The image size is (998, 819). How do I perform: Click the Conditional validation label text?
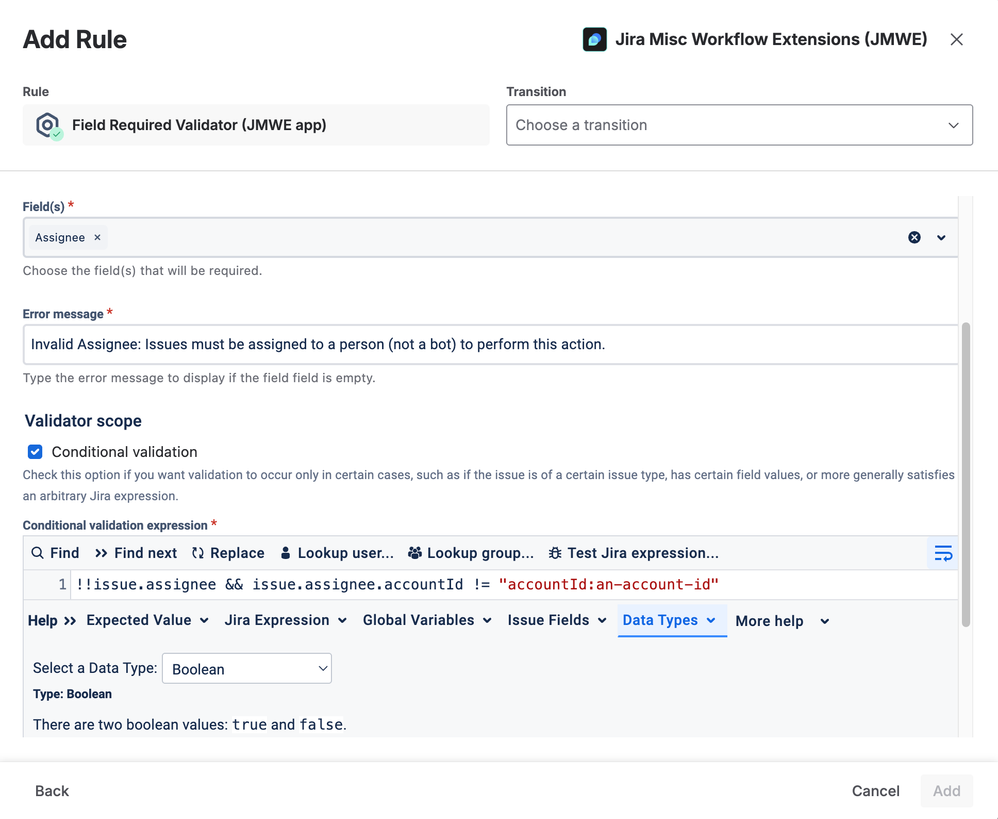coord(125,452)
